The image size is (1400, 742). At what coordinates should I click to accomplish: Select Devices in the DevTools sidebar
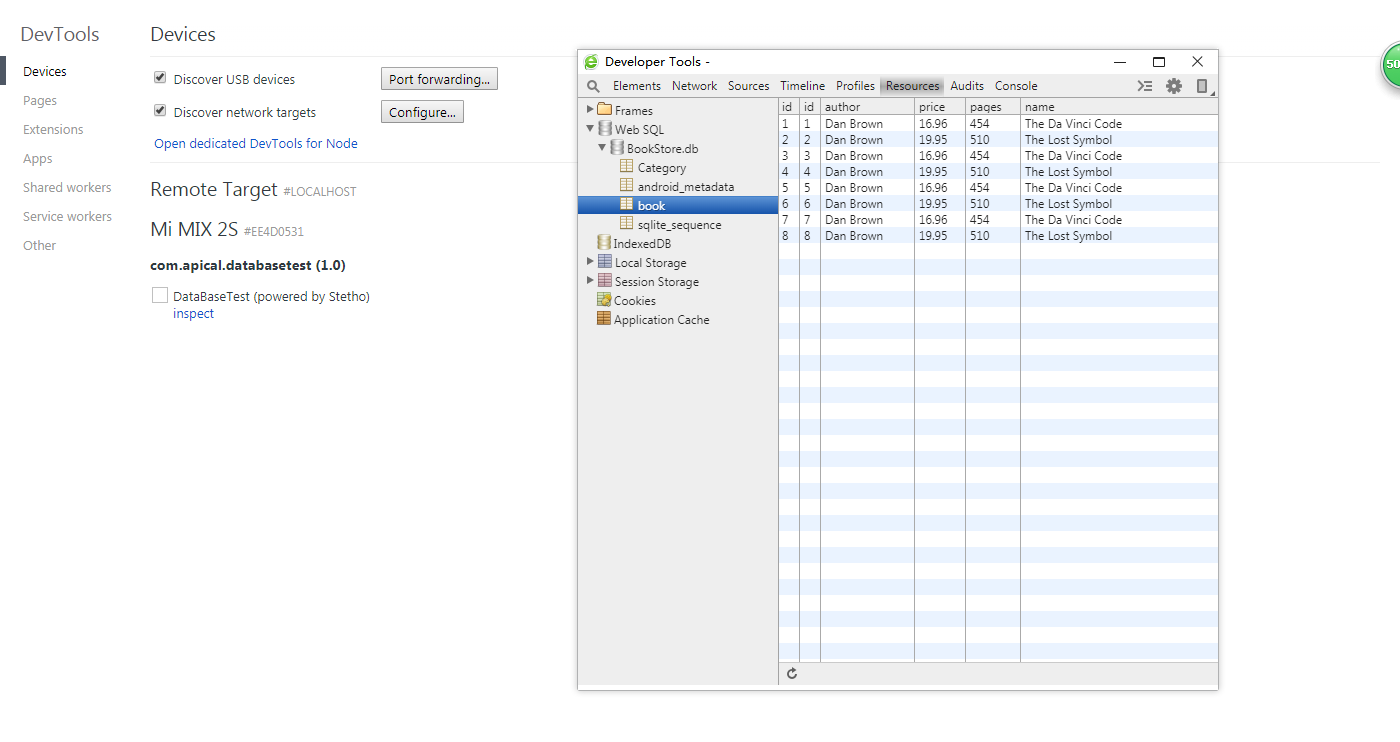coord(45,72)
